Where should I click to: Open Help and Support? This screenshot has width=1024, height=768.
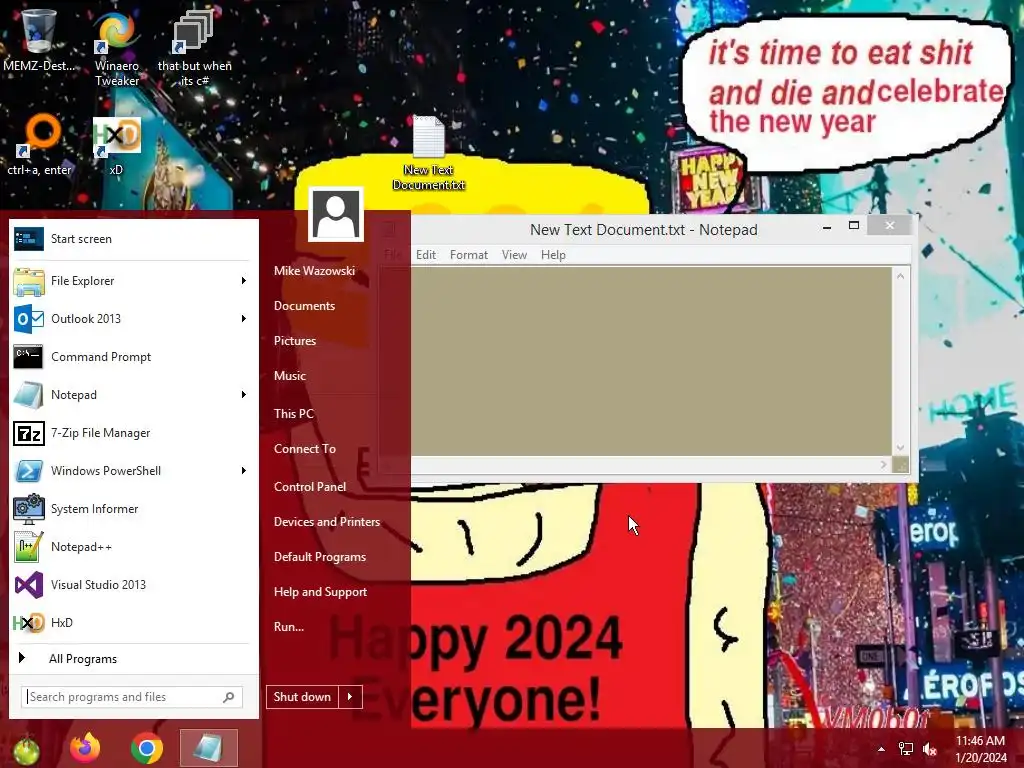(x=320, y=592)
